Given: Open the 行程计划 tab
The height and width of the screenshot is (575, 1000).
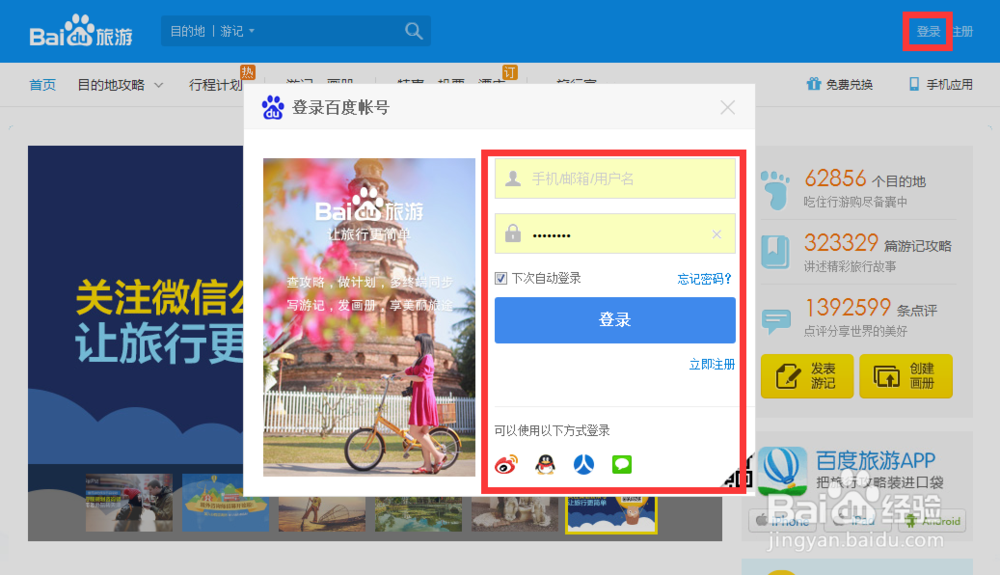Looking at the screenshot, I should pos(216,85).
